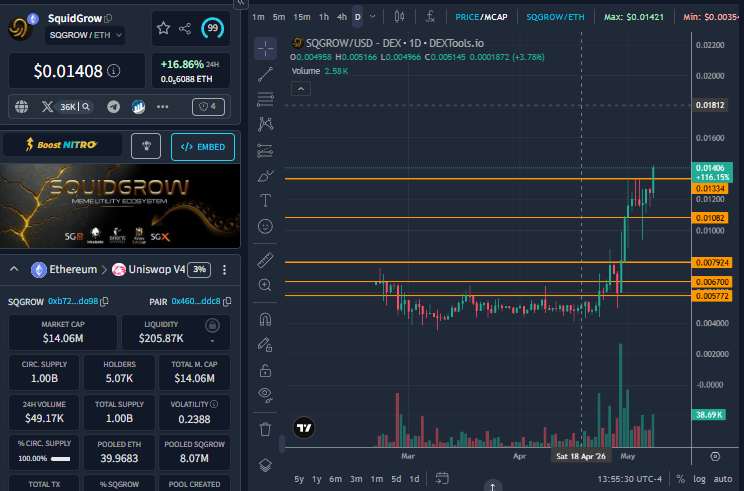Viewport: 744px width, 491px height.
Task: Click the price info icon
Action: 113,71
